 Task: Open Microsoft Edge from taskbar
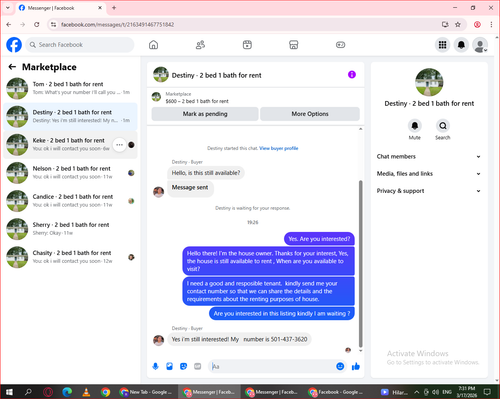tap(67, 392)
